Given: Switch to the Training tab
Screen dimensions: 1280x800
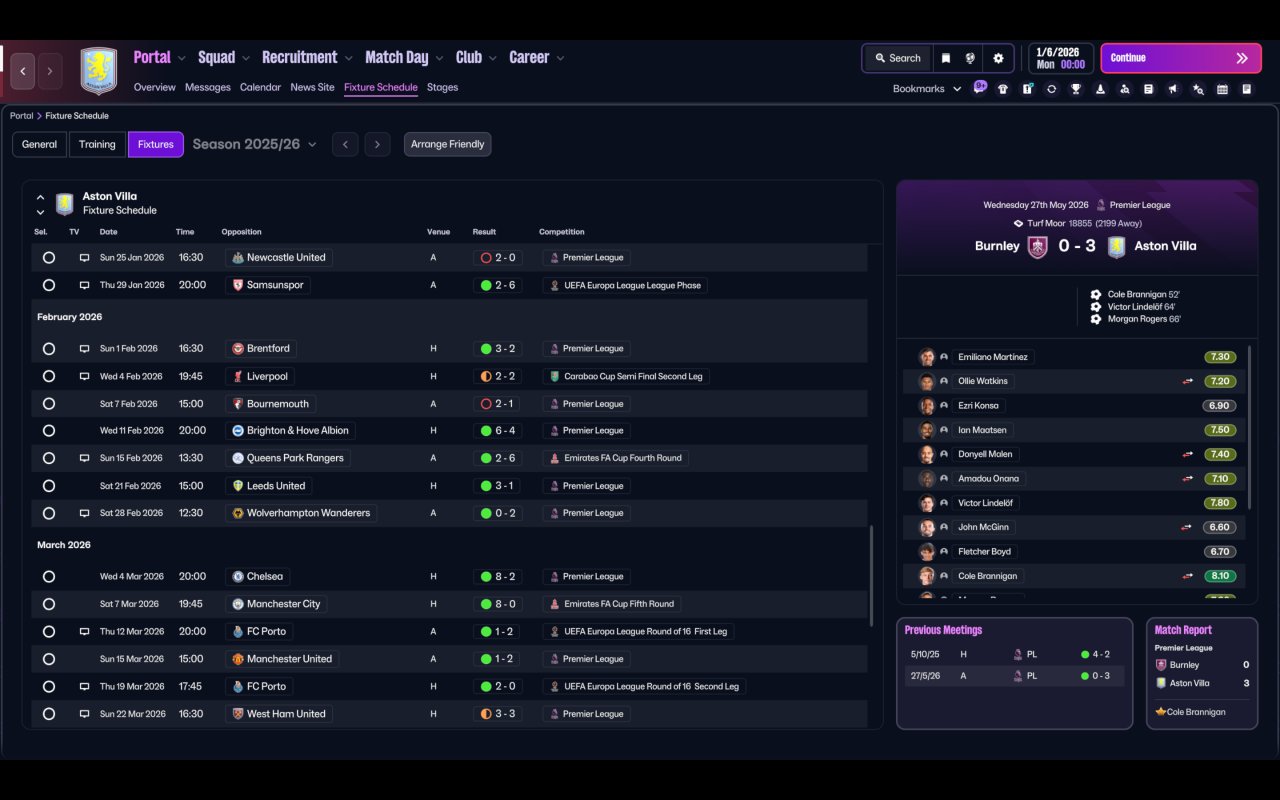Looking at the screenshot, I should (x=97, y=144).
